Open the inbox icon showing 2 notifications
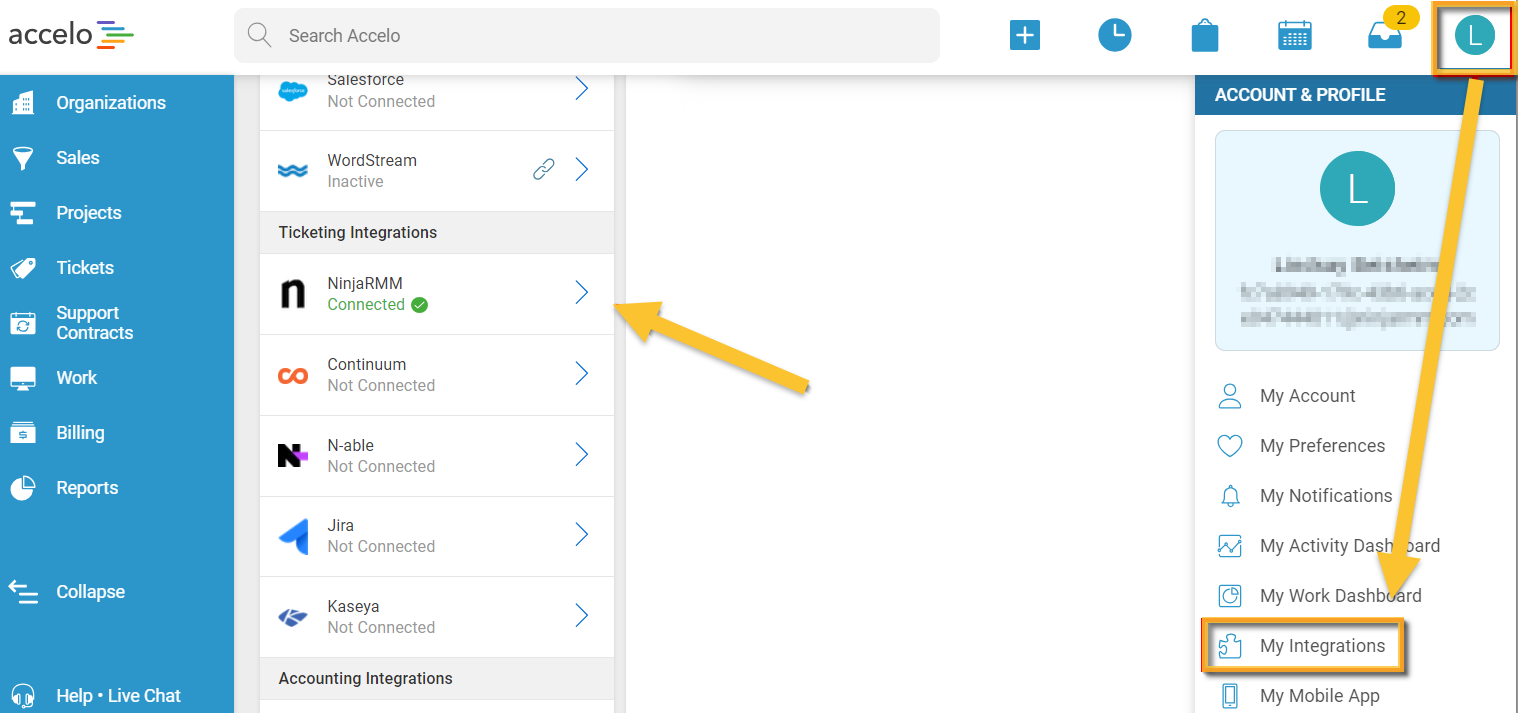The height and width of the screenshot is (713, 1518). coord(1384,34)
